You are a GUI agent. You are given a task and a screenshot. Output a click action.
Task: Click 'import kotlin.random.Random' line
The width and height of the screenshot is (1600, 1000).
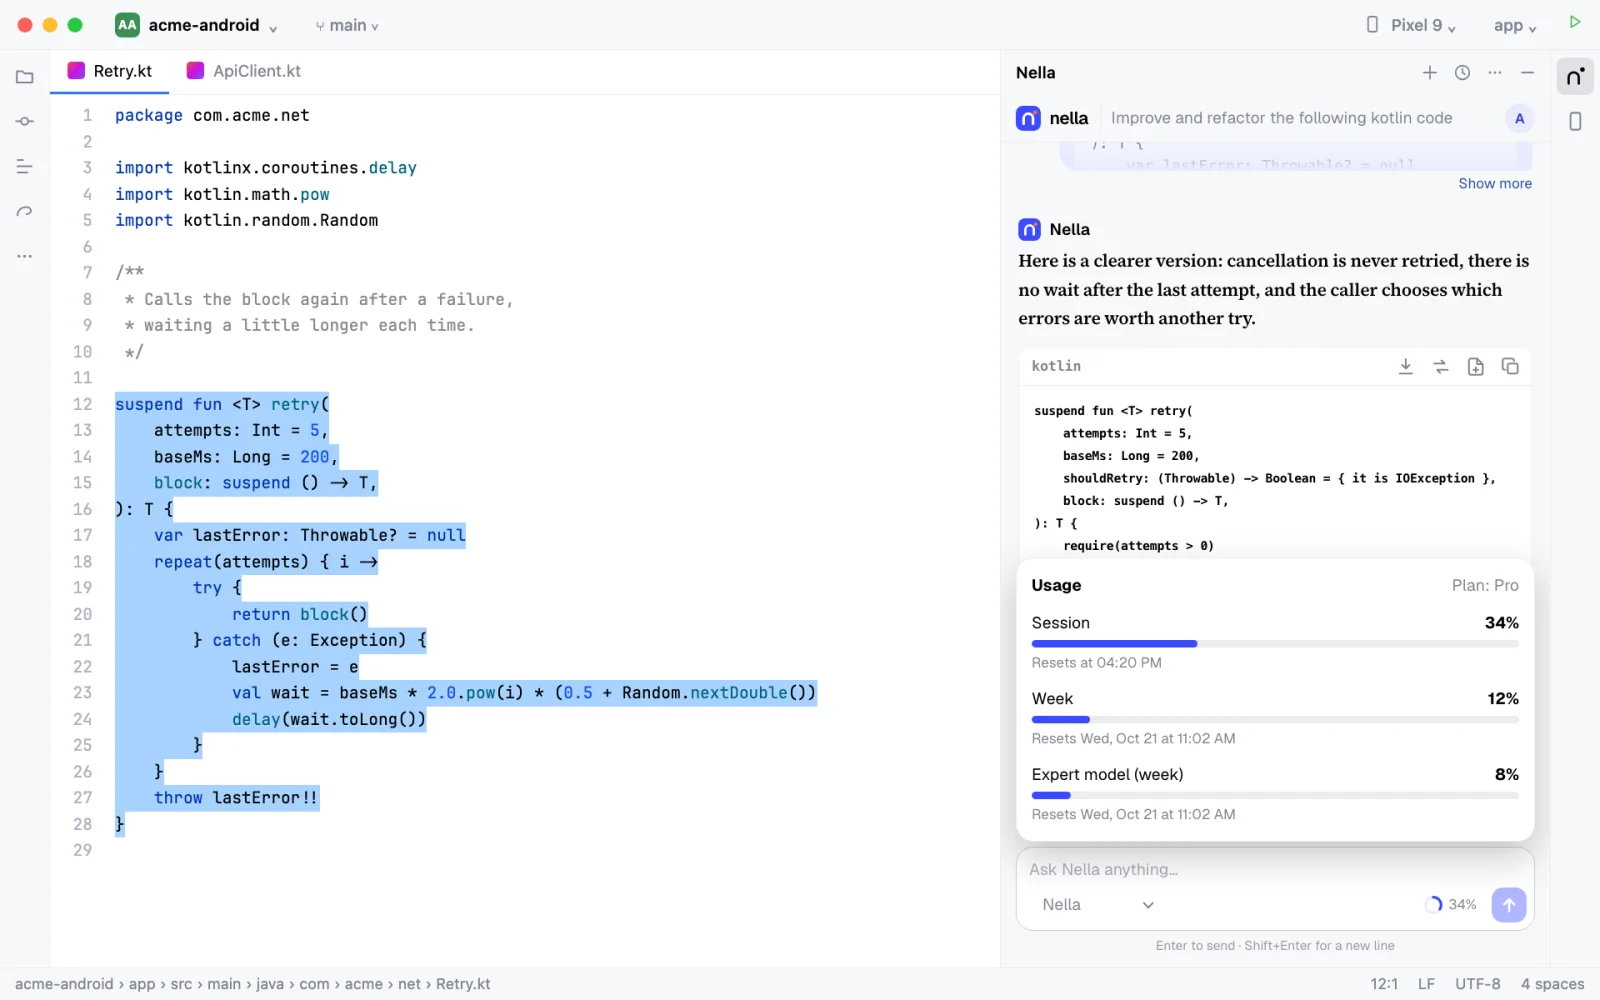[246, 221]
